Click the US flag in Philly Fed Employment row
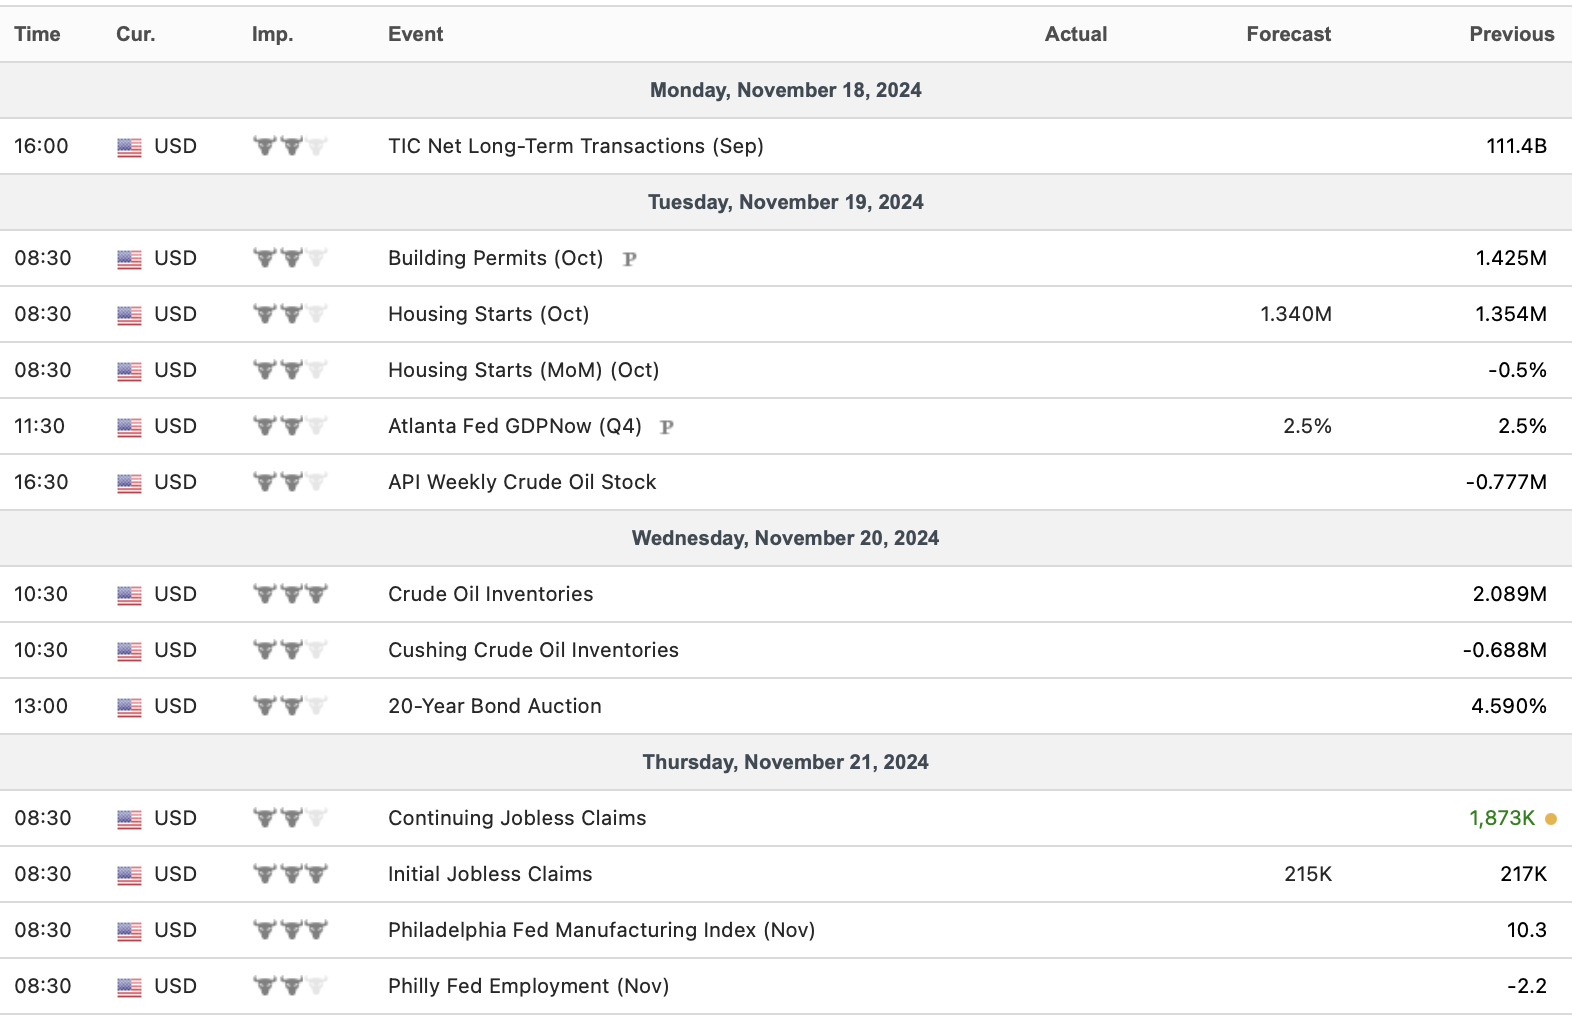1572x1018 pixels. click(x=129, y=987)
